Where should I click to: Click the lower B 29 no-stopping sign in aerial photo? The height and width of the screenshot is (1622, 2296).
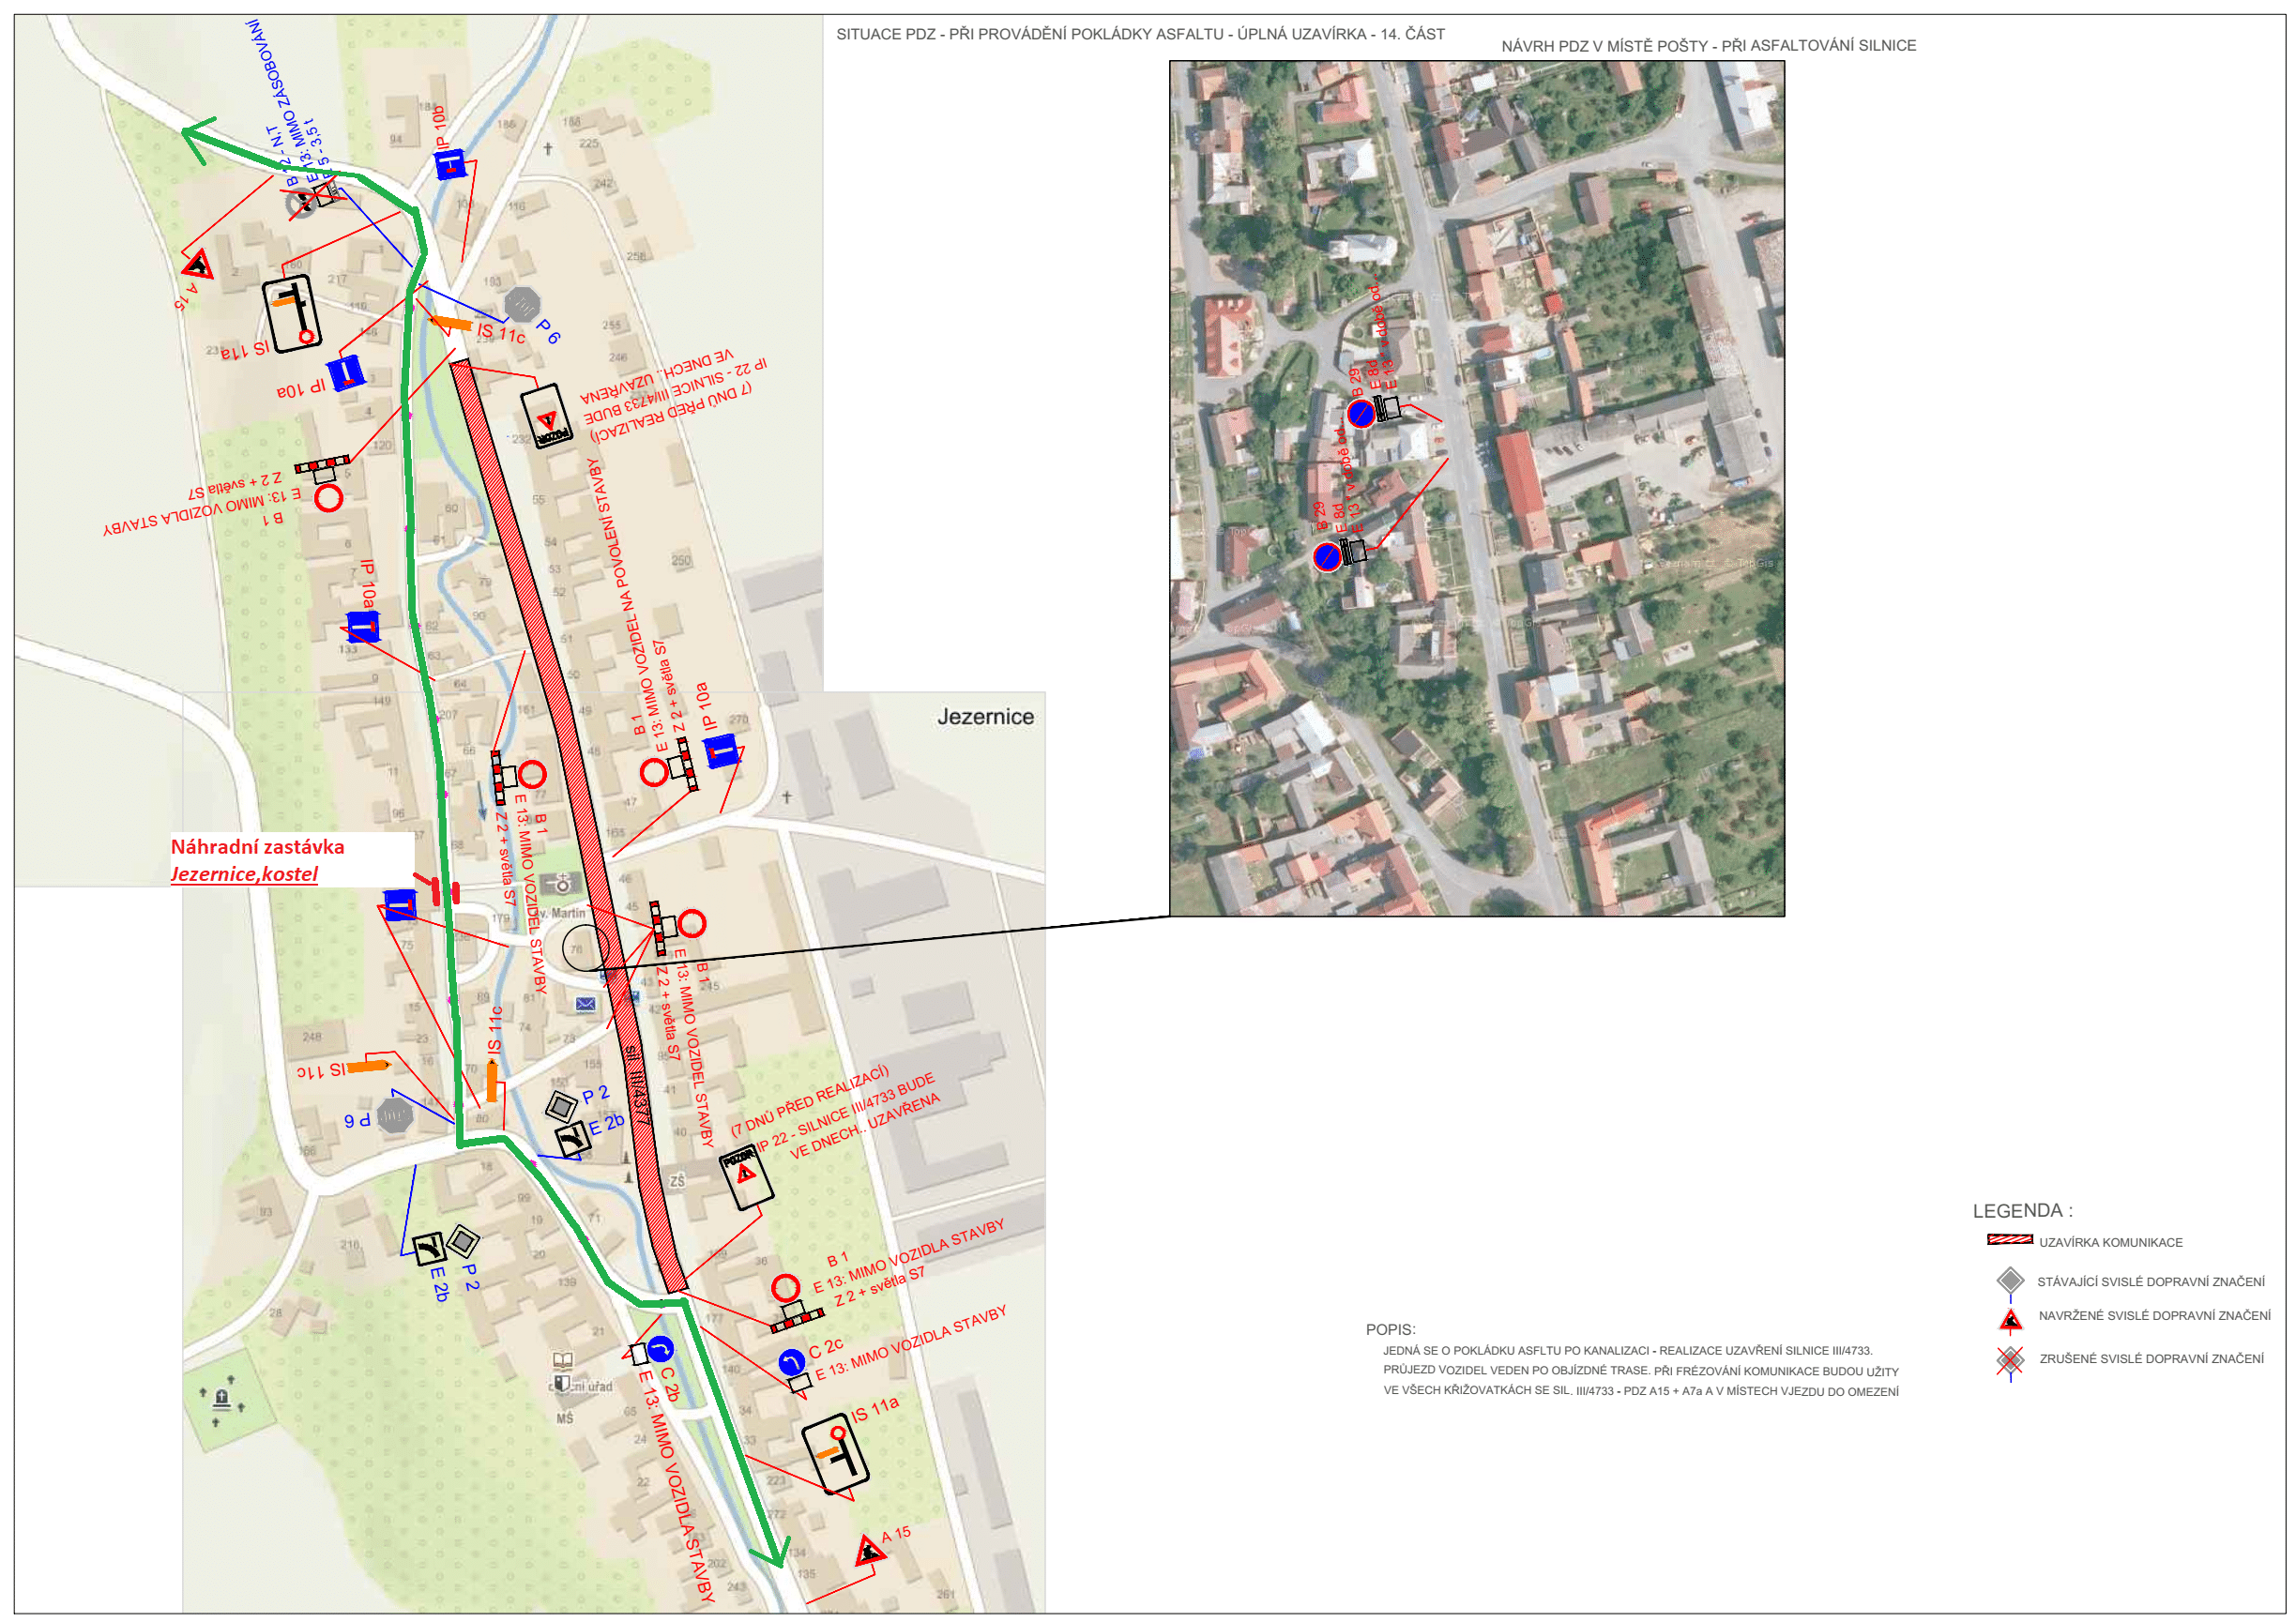tap(1327, 556)
